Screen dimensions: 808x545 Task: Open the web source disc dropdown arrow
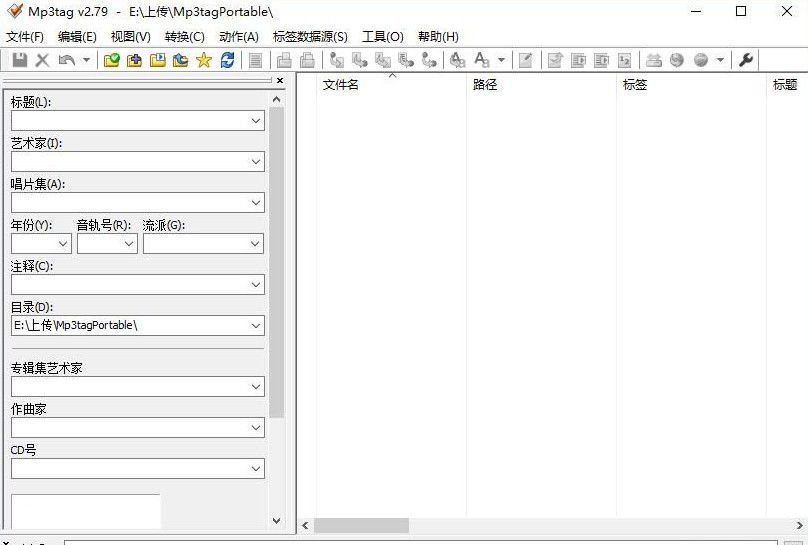click(720, 60)
